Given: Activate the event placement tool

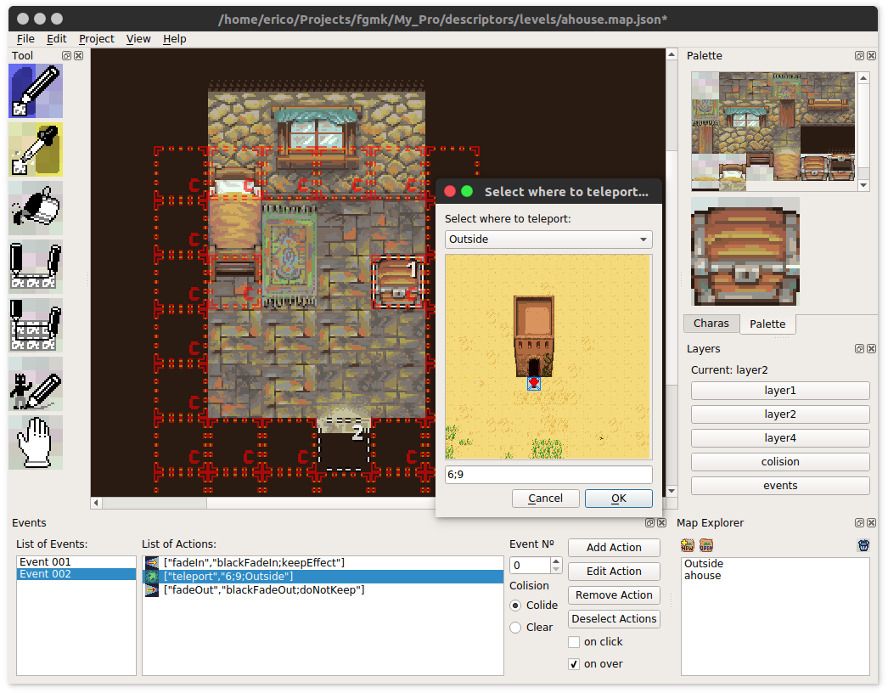Looking at the screenshot, I should point(35,385).
